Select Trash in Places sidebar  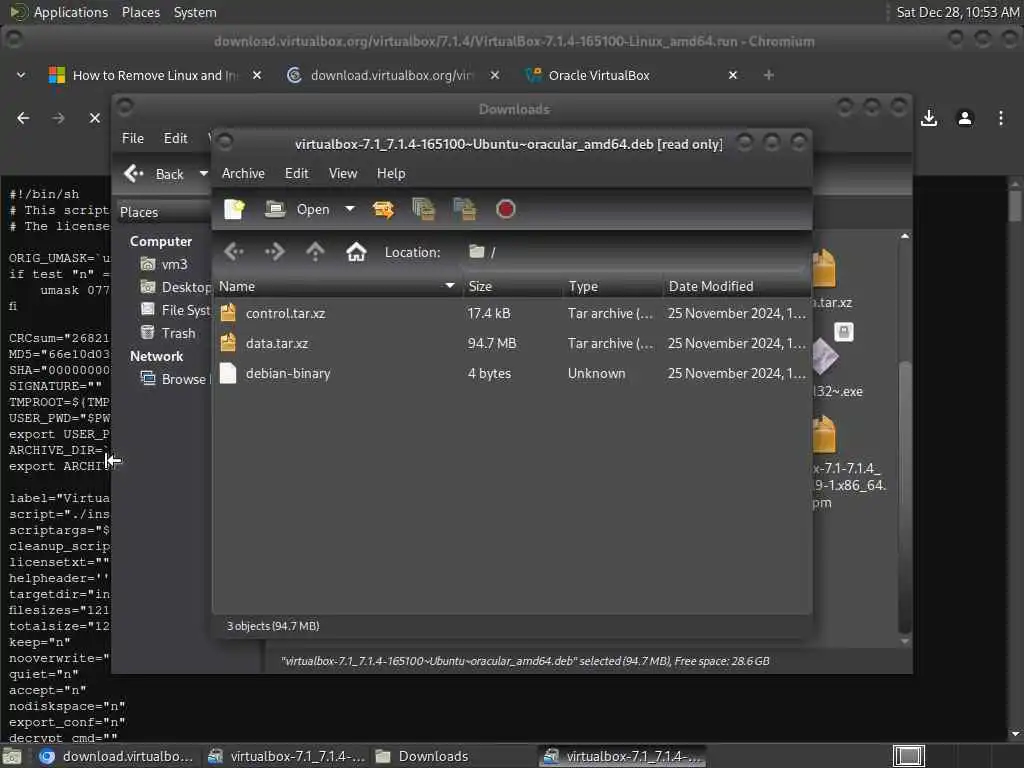(x=168, y=333)
